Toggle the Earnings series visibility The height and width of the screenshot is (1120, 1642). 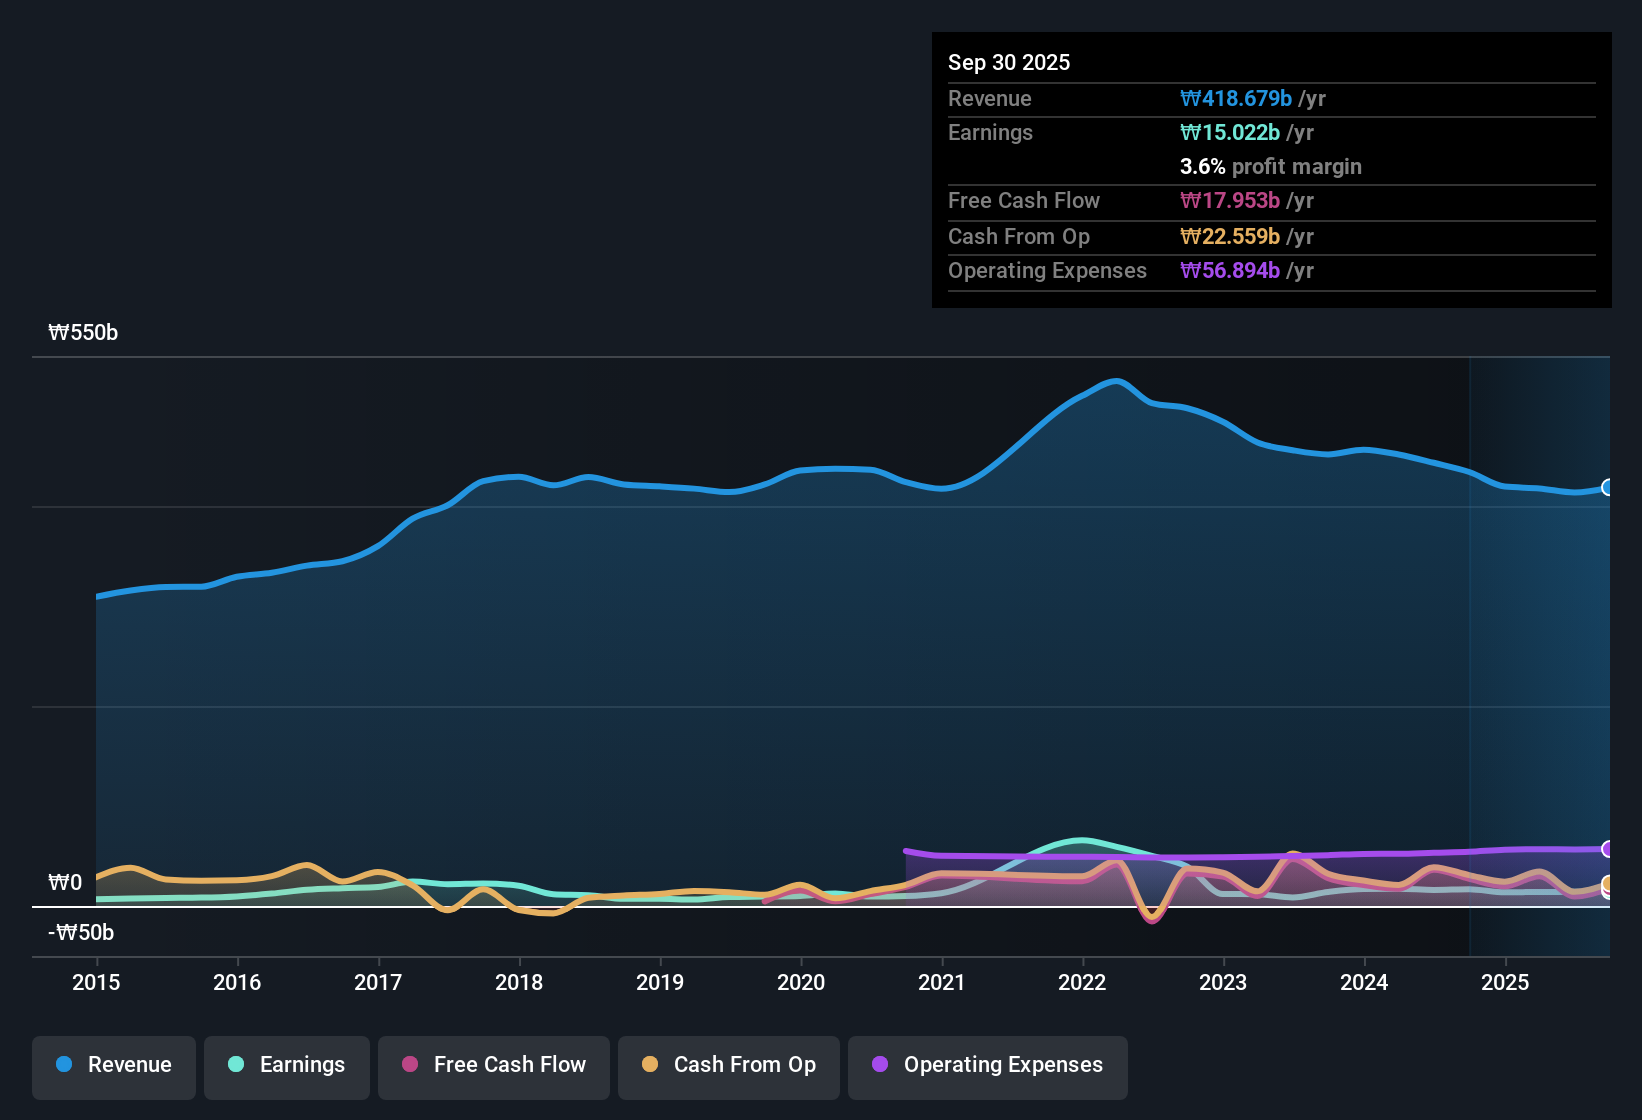pyautogui.click(x=286, y=1066)
